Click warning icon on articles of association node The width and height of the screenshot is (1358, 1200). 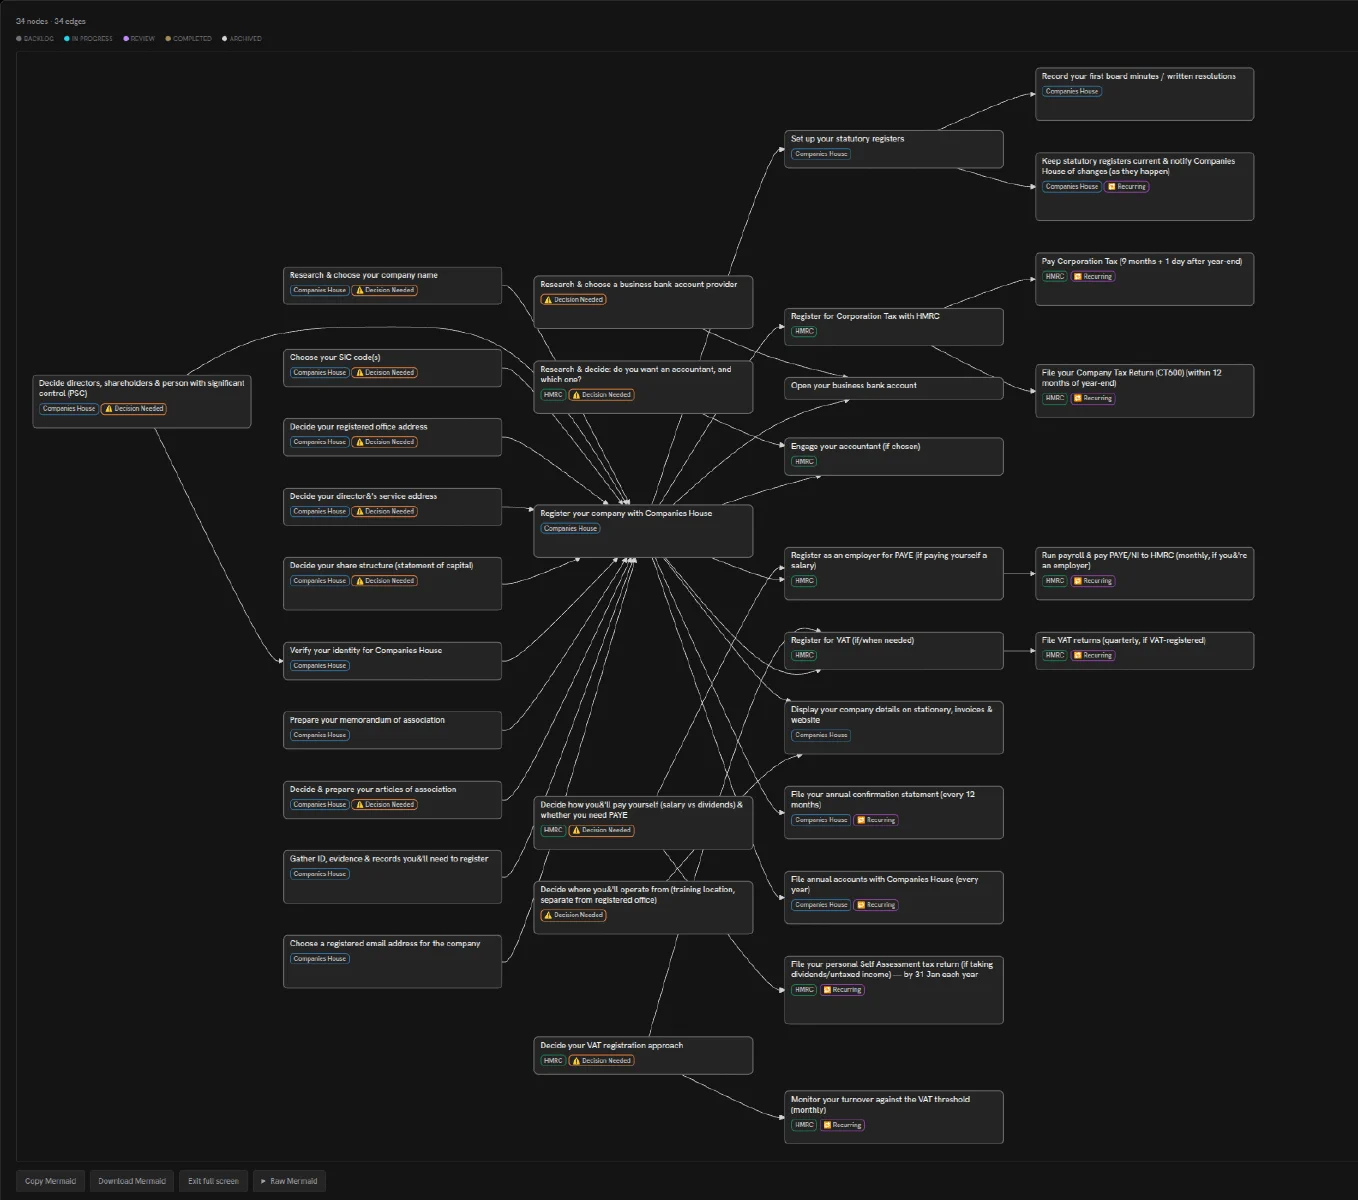360,805
